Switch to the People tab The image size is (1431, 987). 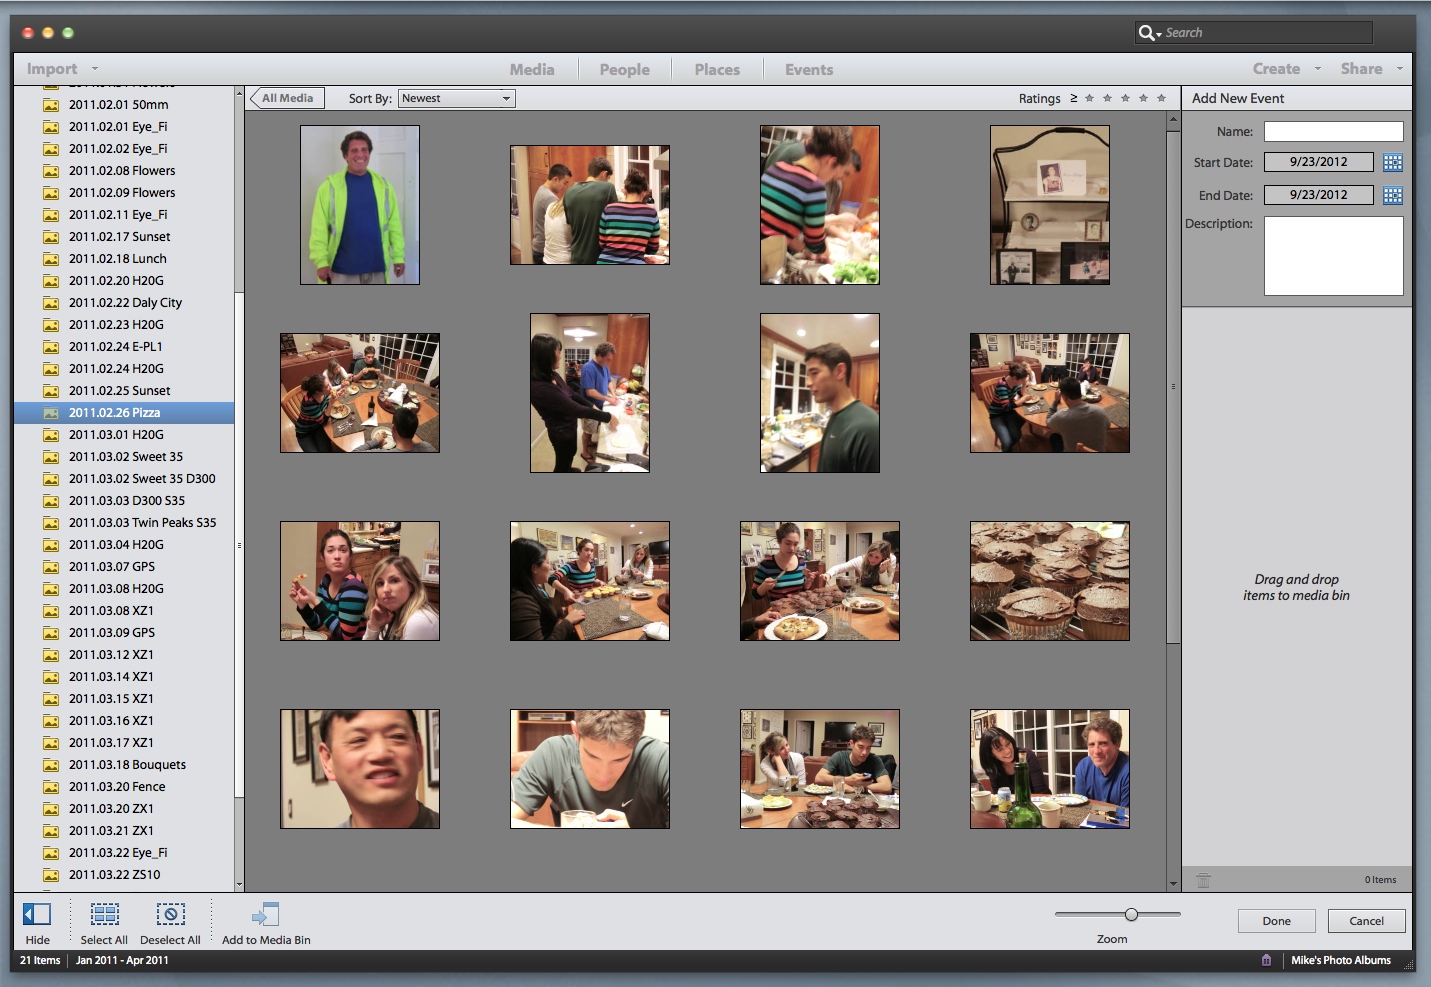pos(624,70)
